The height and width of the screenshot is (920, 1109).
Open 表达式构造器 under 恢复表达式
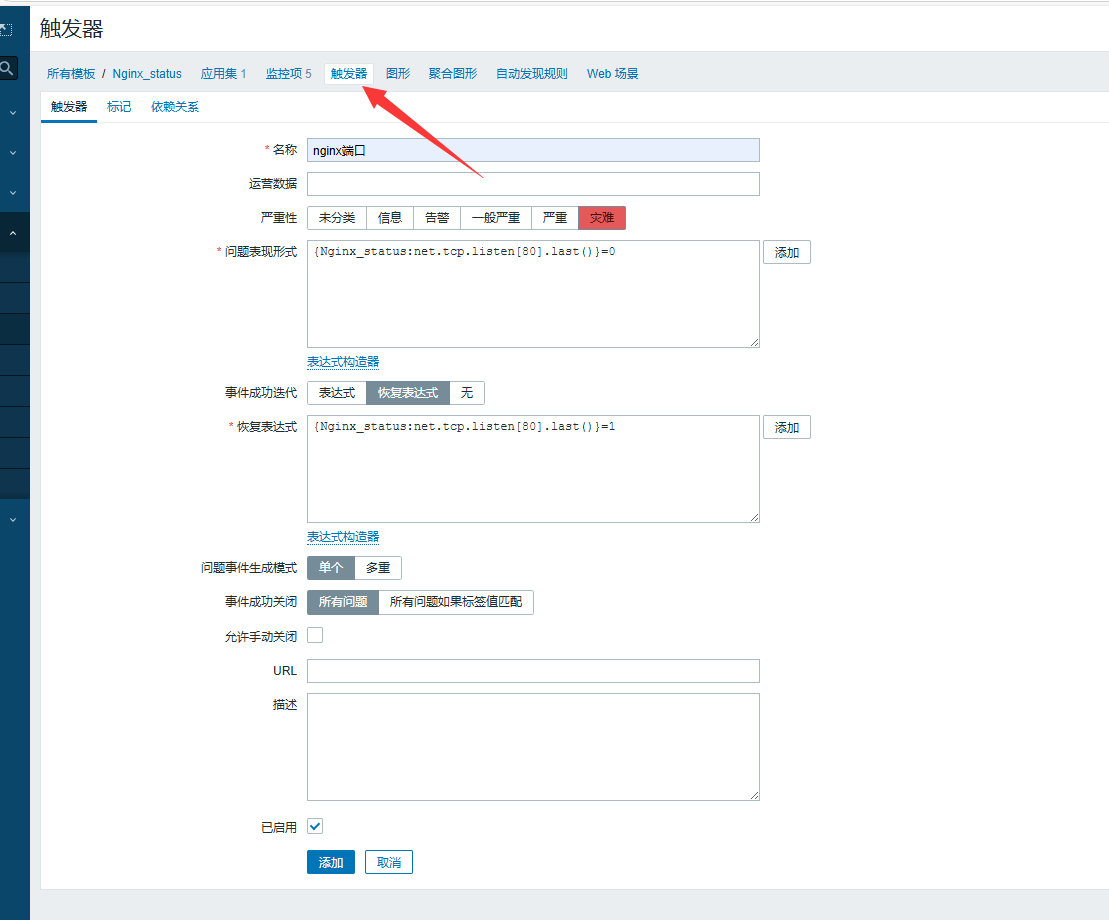[x=343, y=537]
